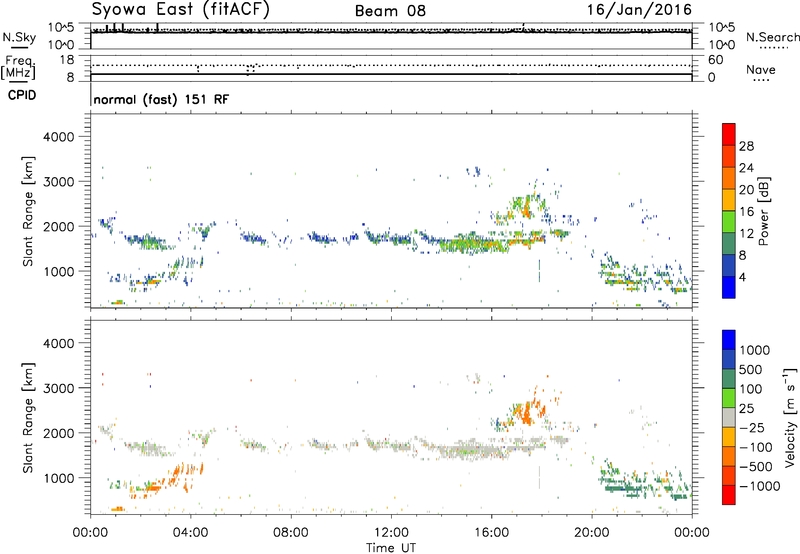Viewport: 800px width, 554px height.
Task: Click the "-500" tick on Velocity colorbar
Action: click(x=756, y=467)
